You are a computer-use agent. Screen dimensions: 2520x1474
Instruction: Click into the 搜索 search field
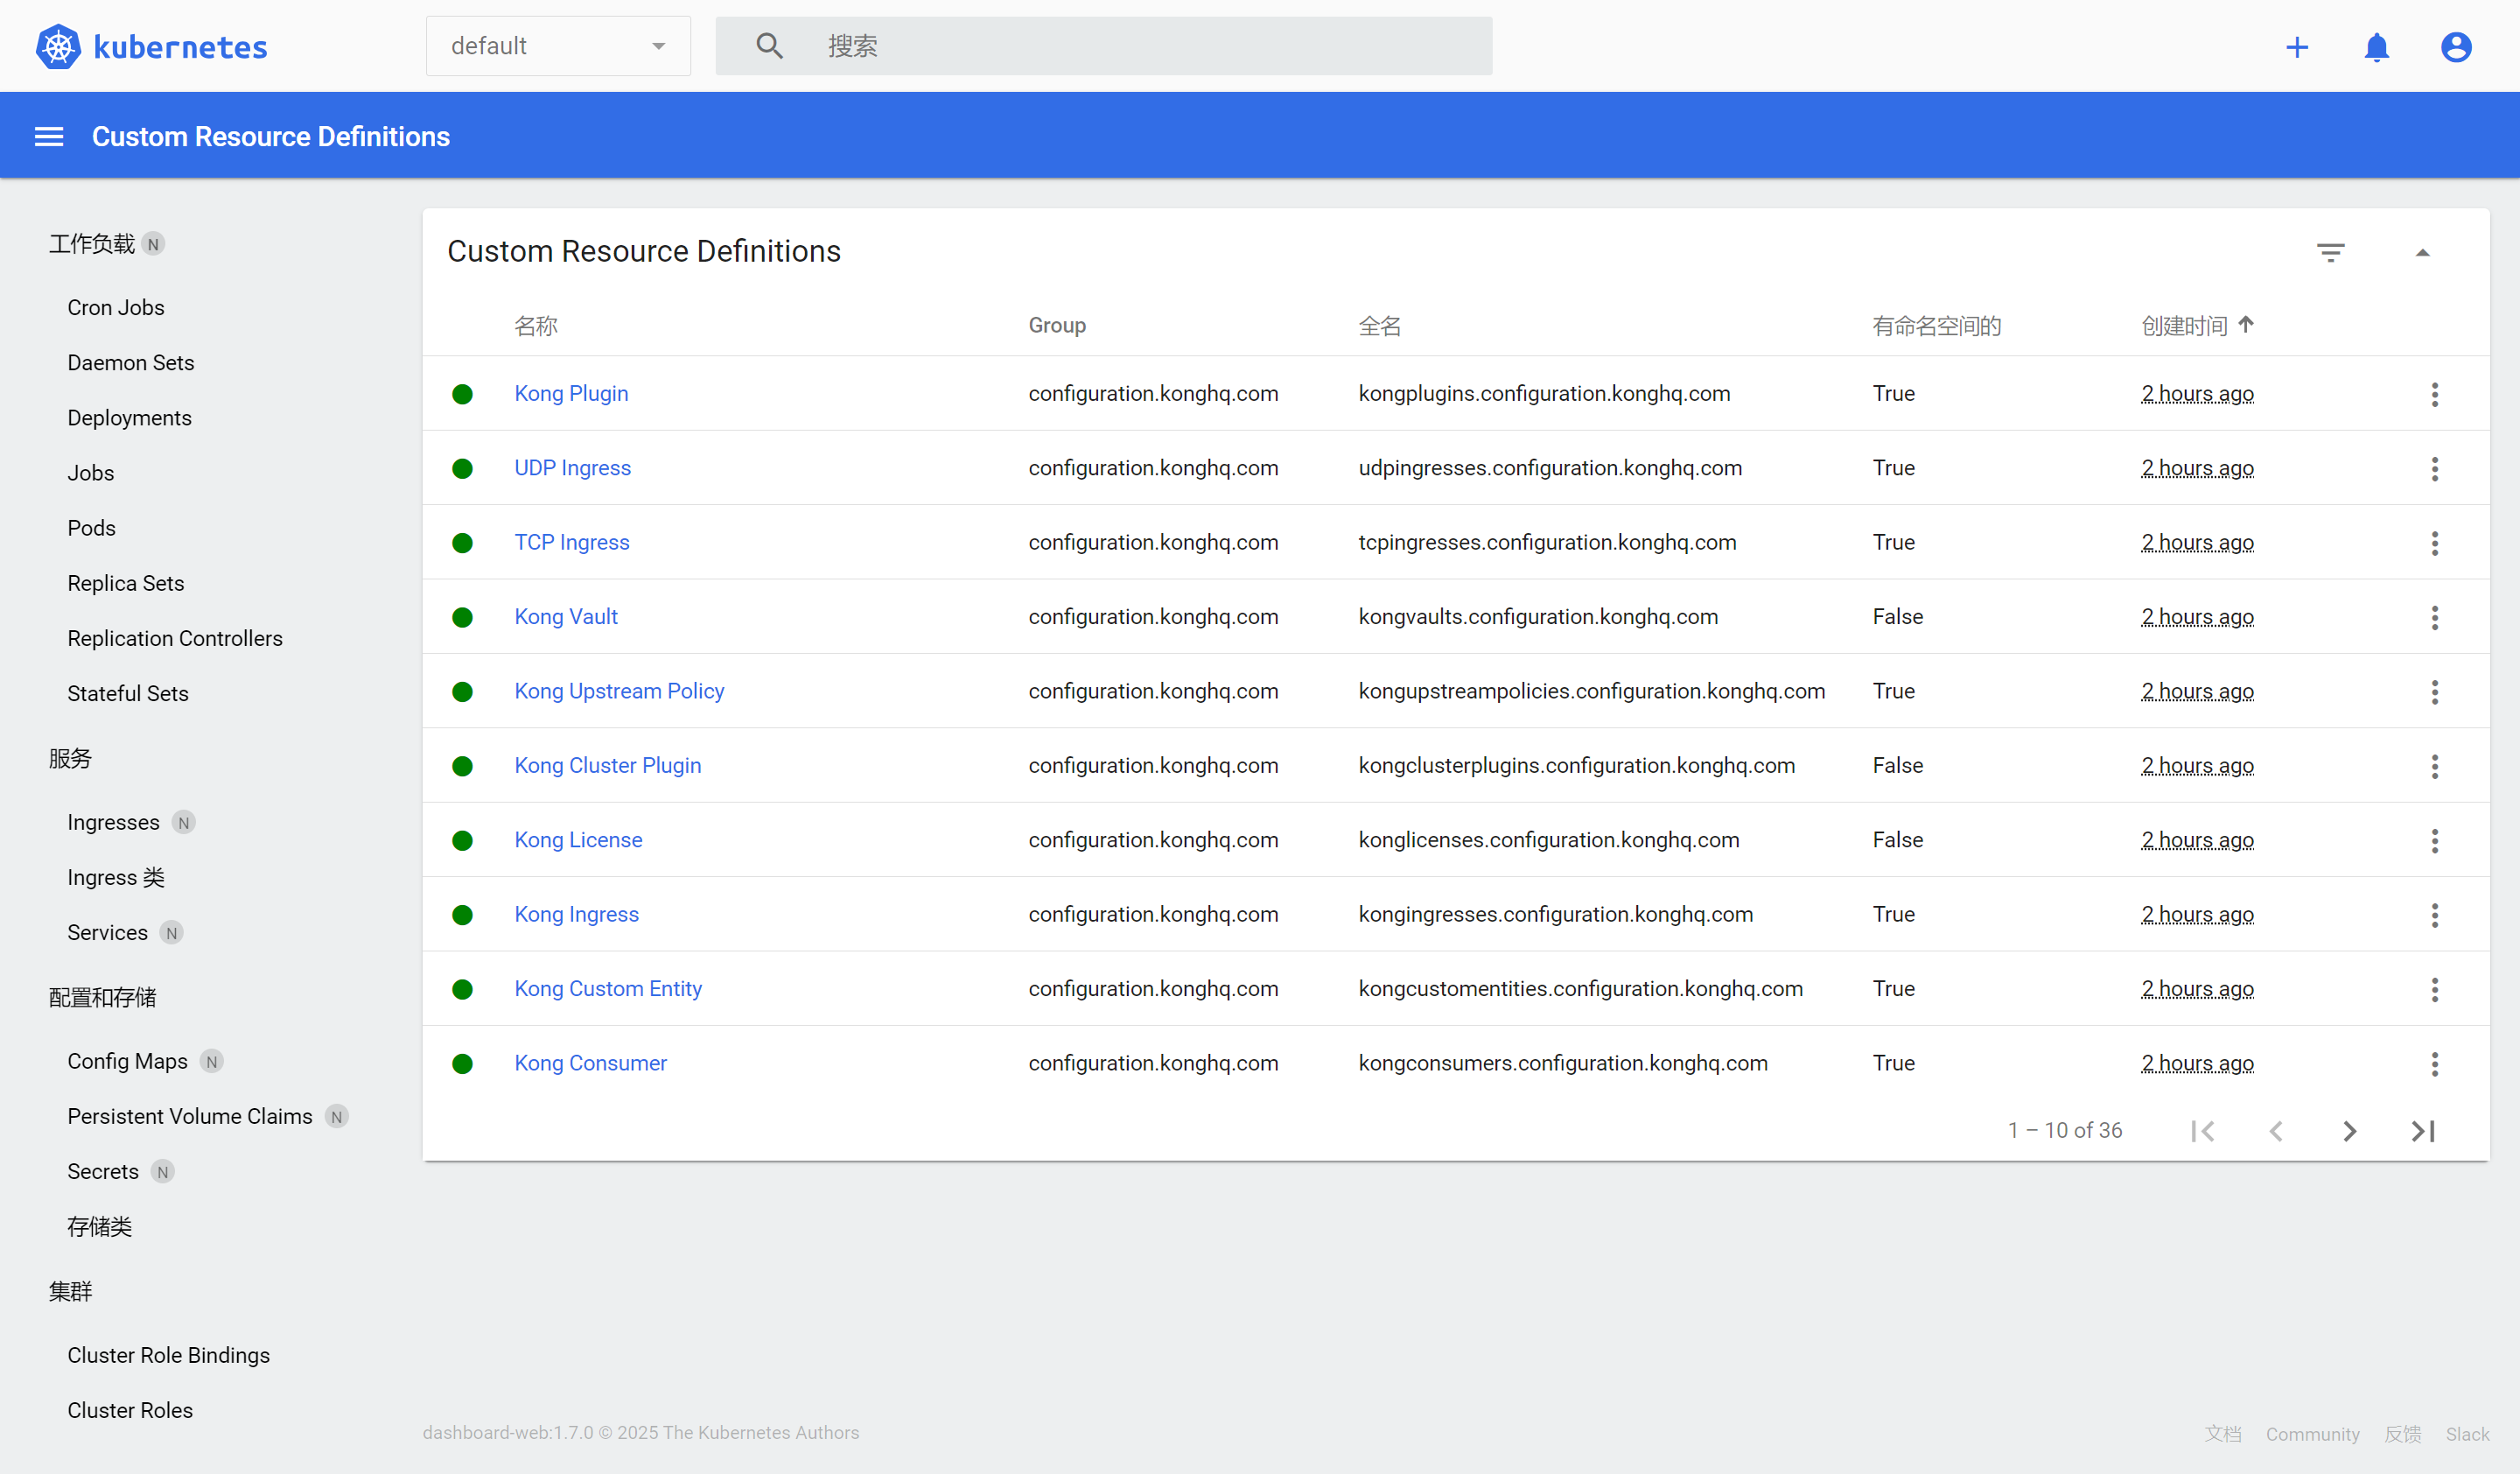click(1103, 46)
